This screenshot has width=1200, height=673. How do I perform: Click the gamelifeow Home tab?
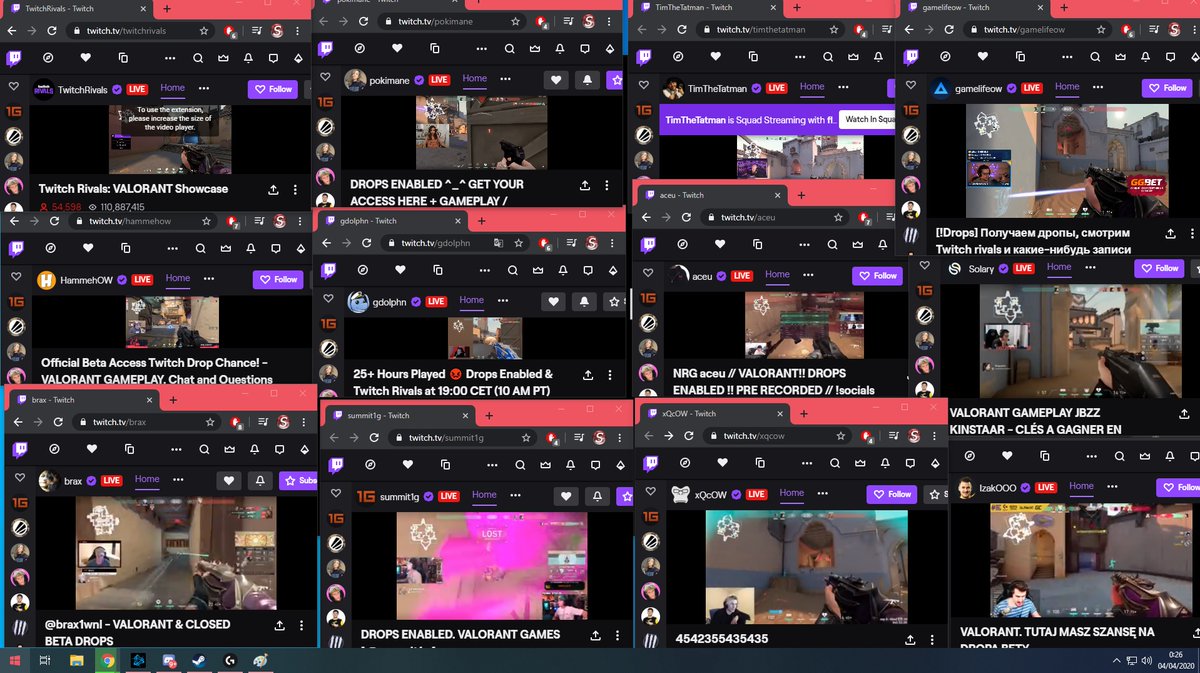[1067, 87]
